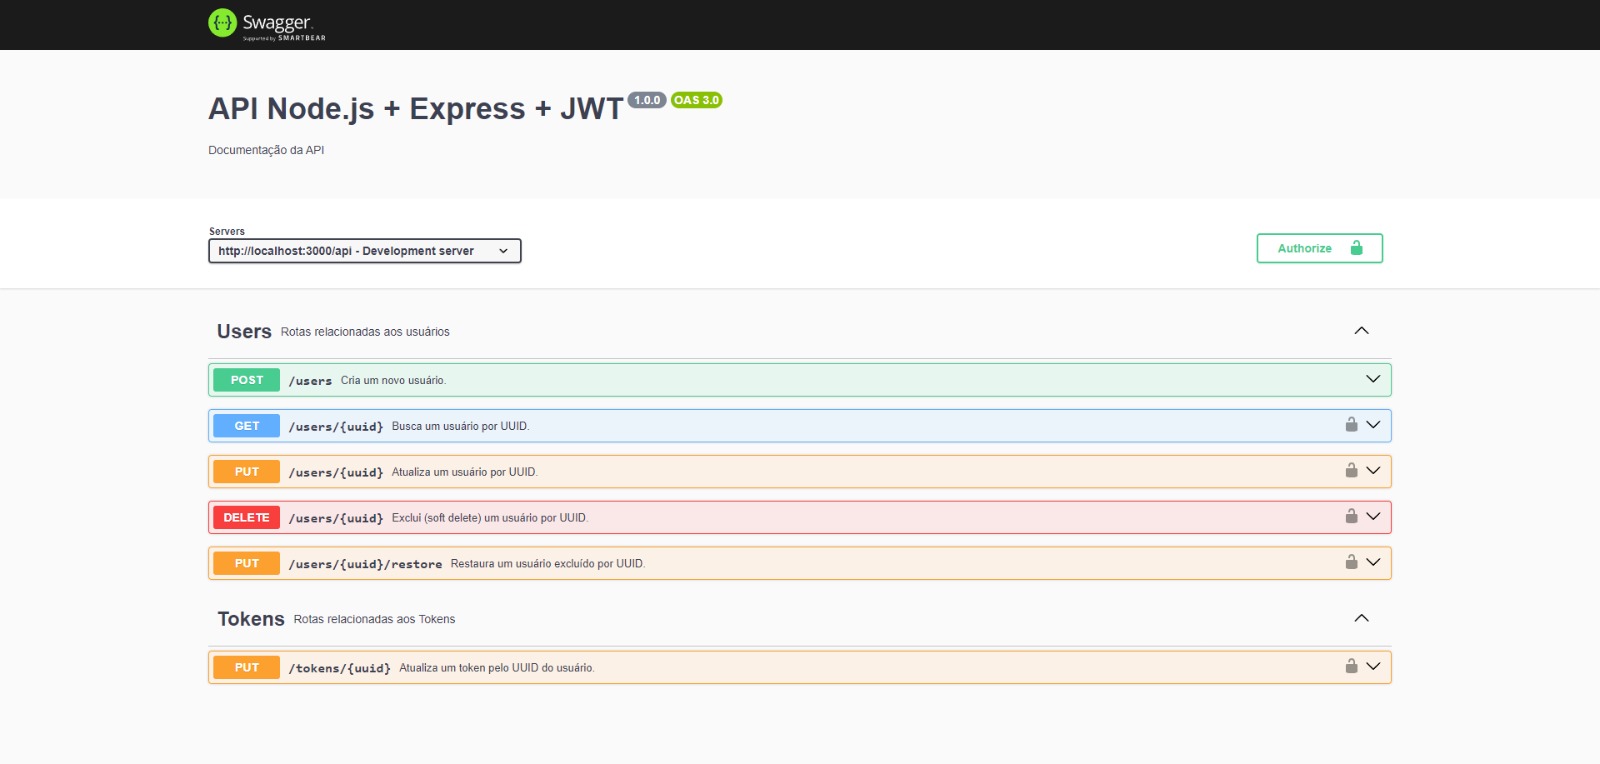Click the lock icon on PUT Atualiza um usuário row
Image resolution: width=1600 pixels, height=764 pixels.
coord(1351,470)
